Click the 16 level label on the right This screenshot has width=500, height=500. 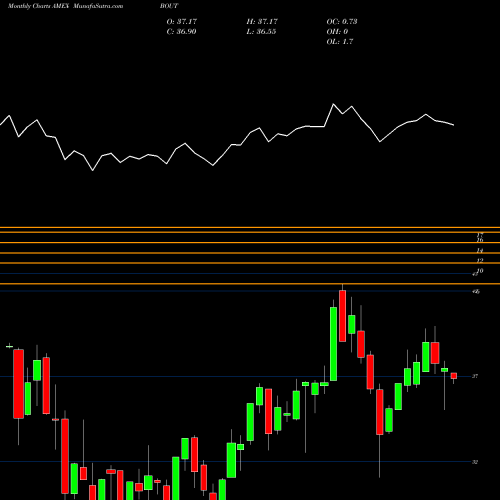point(480,240)
